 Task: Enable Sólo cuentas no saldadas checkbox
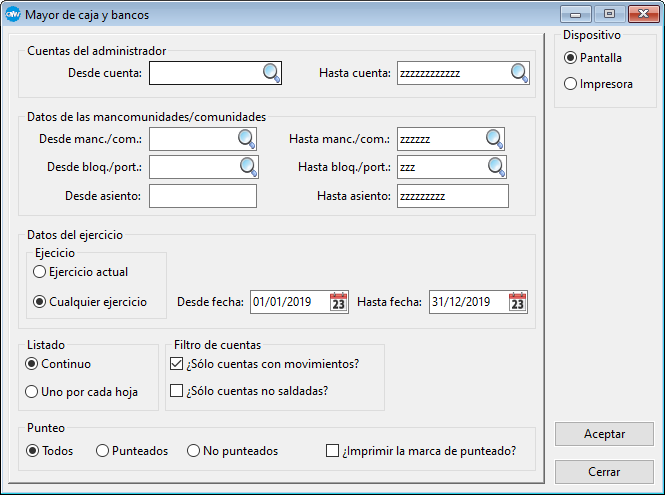(177, 390)
